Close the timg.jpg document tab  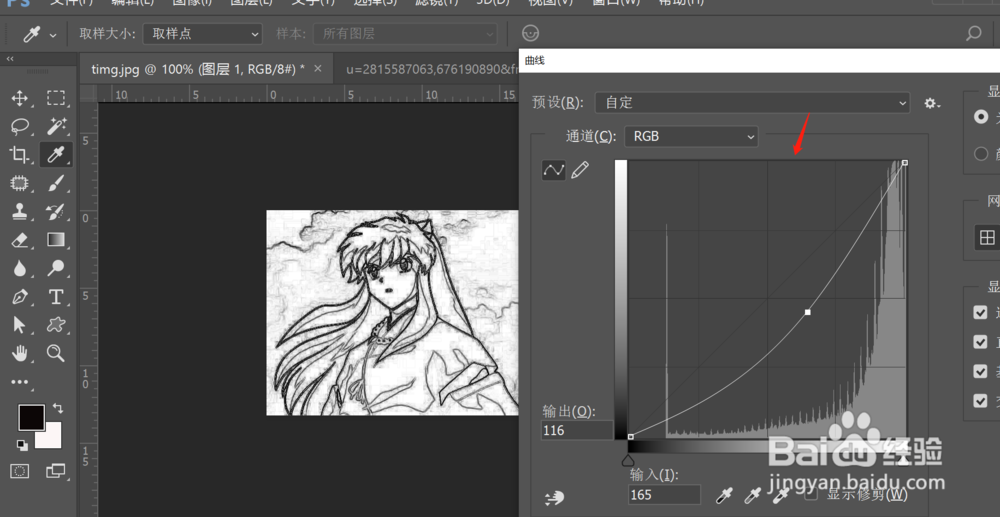click(319, 68)
